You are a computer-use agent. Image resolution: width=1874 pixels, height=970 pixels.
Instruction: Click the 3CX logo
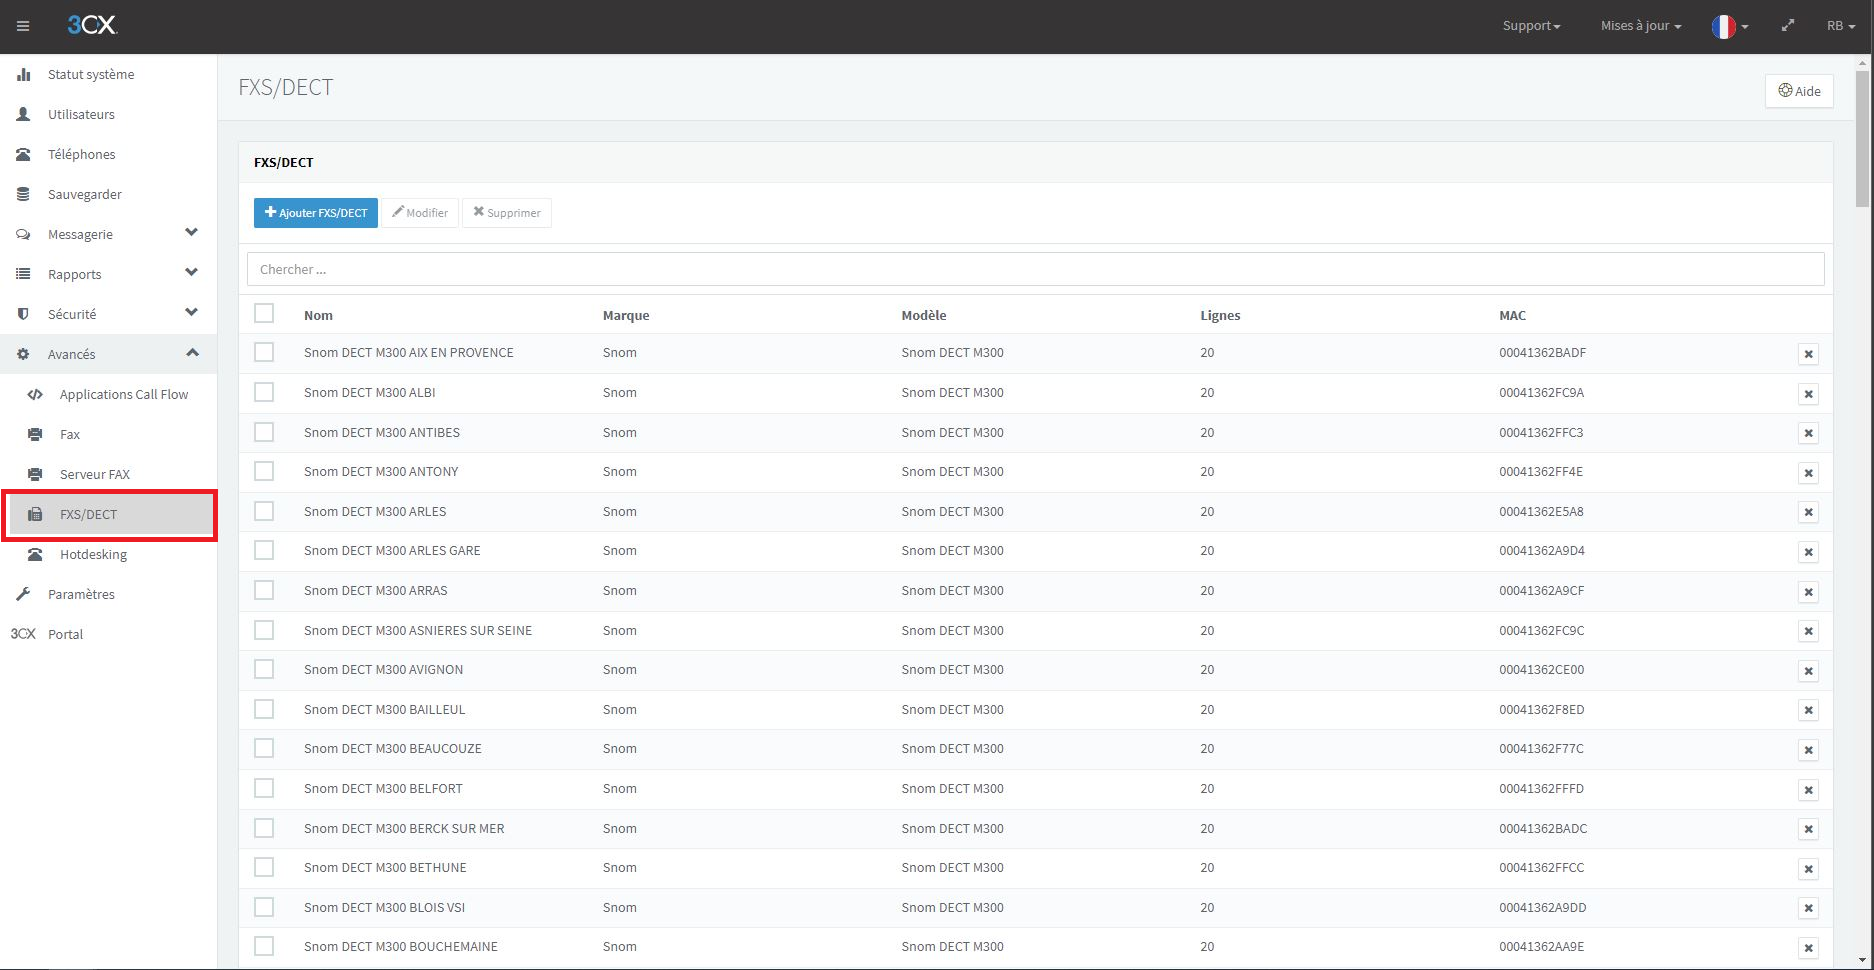(x=92, y=25)
